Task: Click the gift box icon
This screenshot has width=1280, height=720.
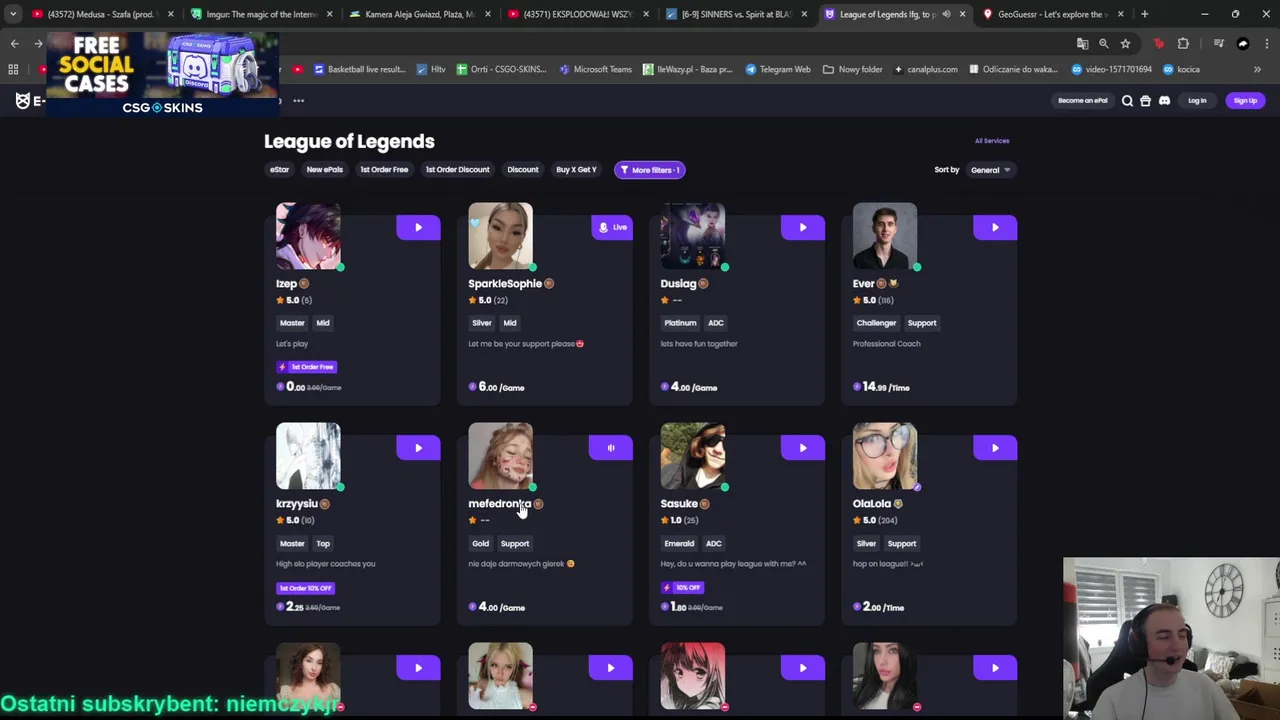Action: click(x=1146, y=101)
